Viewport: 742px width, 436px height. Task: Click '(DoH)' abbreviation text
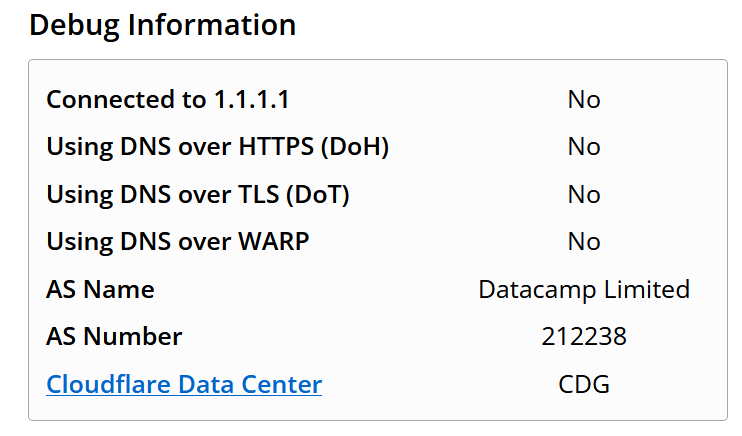(x=355, y=147)
